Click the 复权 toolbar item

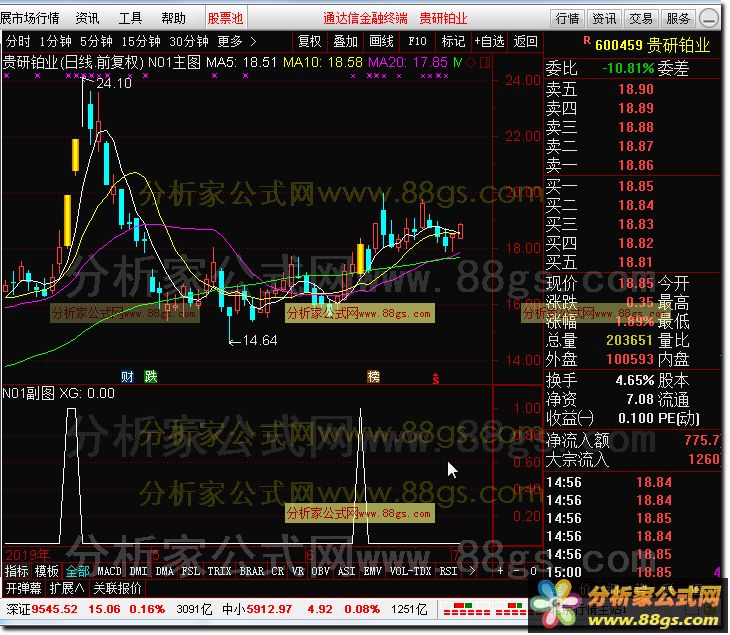309,41
